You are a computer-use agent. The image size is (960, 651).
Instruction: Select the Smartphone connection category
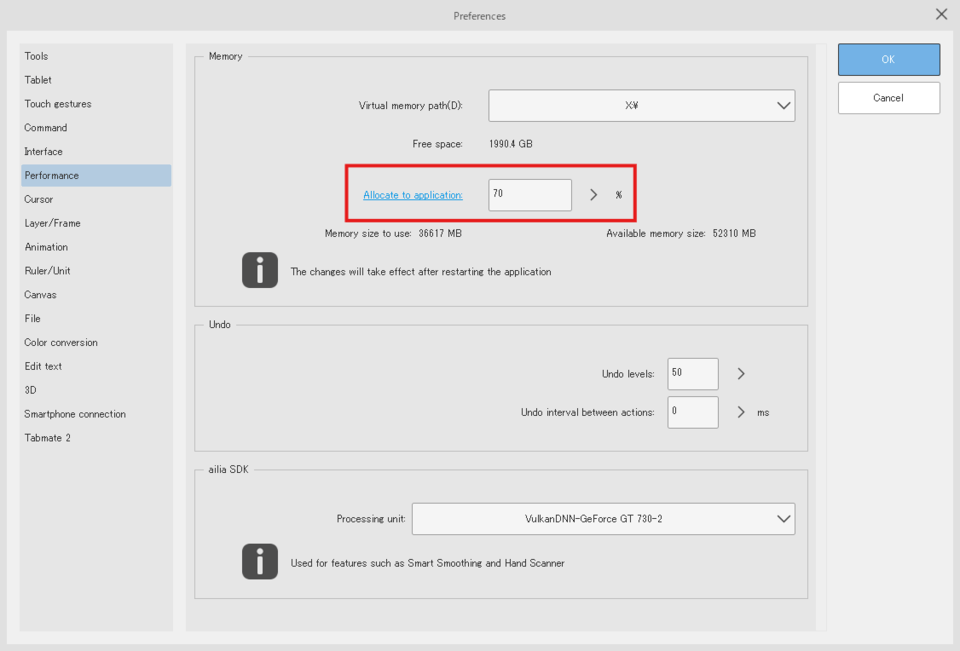[x=74, y=413]
